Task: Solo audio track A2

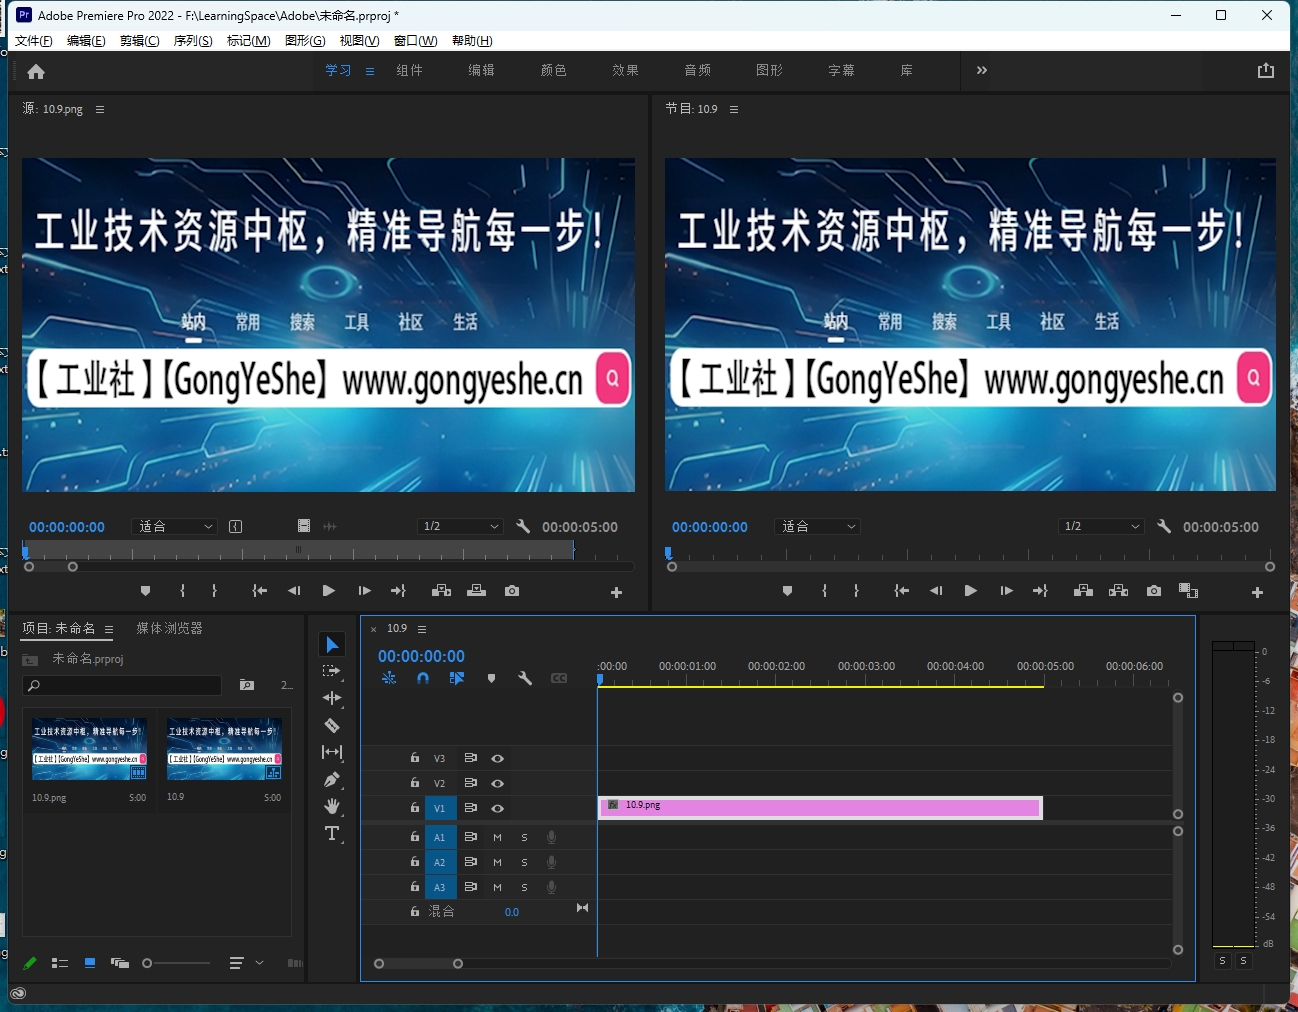Action: coord(524,862)
